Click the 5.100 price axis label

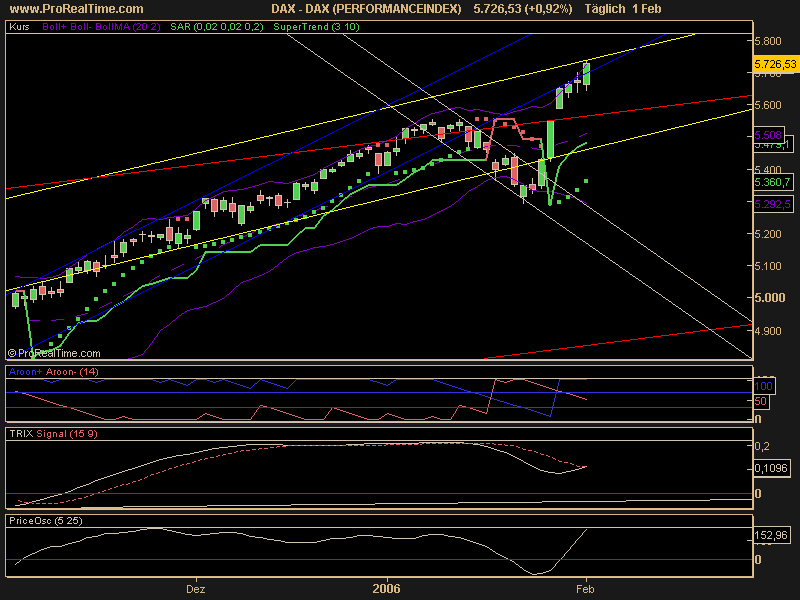pyautogui.click(x=768, y=266)
